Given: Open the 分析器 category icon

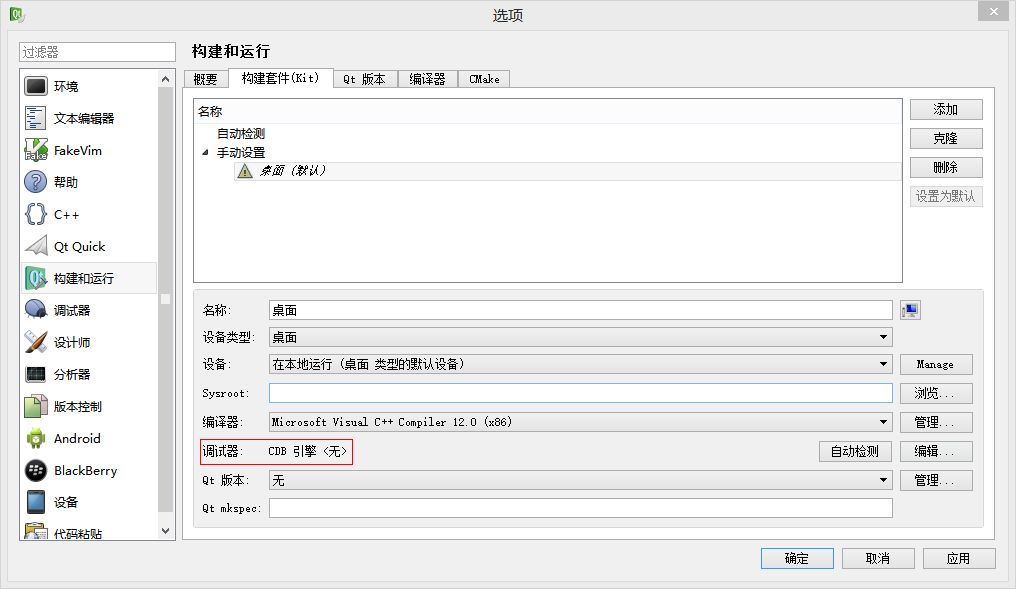Looking at the screenshot, I should coord(36,374).
